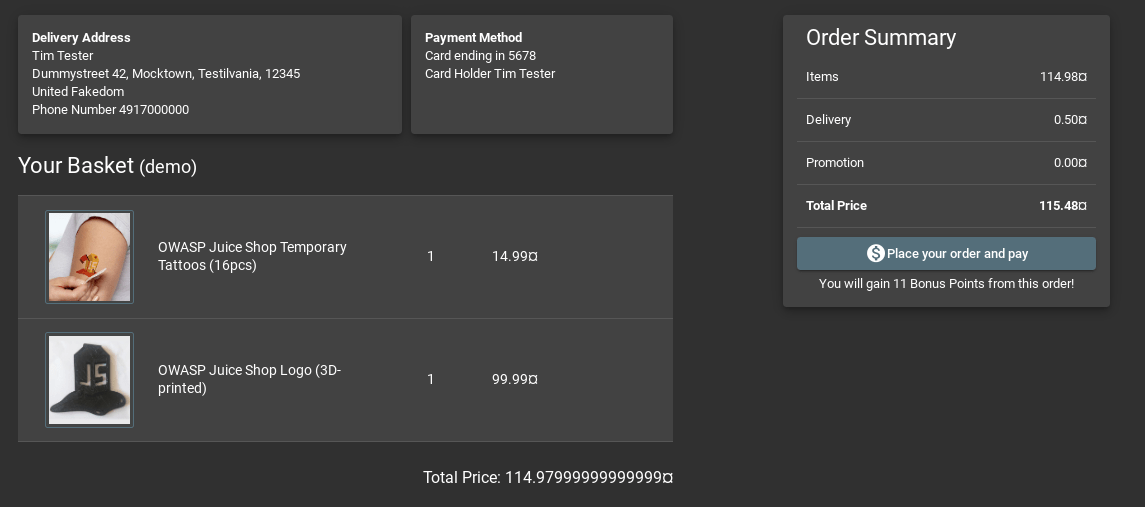Click the Total Price 115.48 value
Image resolution: width=1145 pixels, height=507 pixels.
(1062, 206)
